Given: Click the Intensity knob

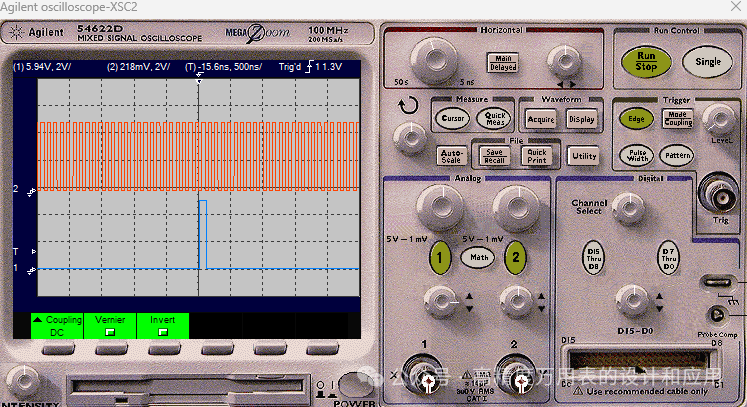Looking at the screenshot, I should [x=22, y=382].
